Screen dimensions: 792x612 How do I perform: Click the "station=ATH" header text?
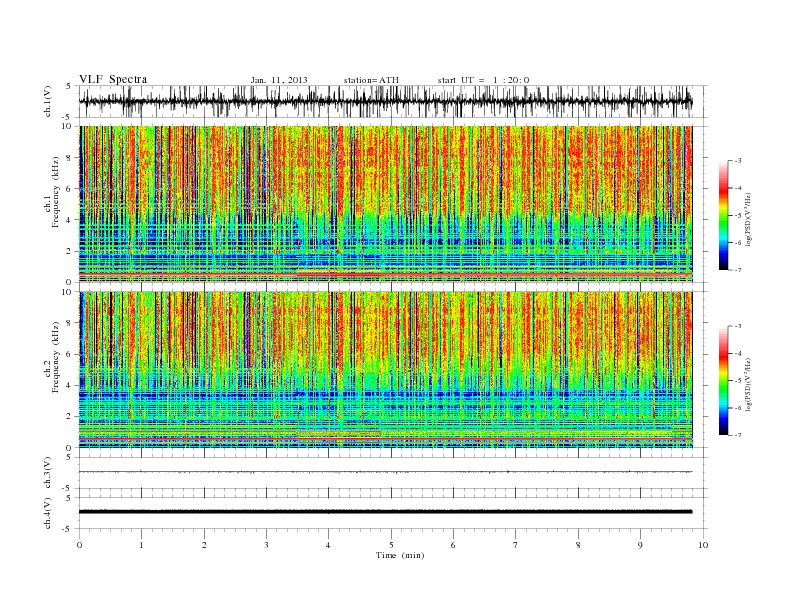pyautogui.click(x=371, y=80)
